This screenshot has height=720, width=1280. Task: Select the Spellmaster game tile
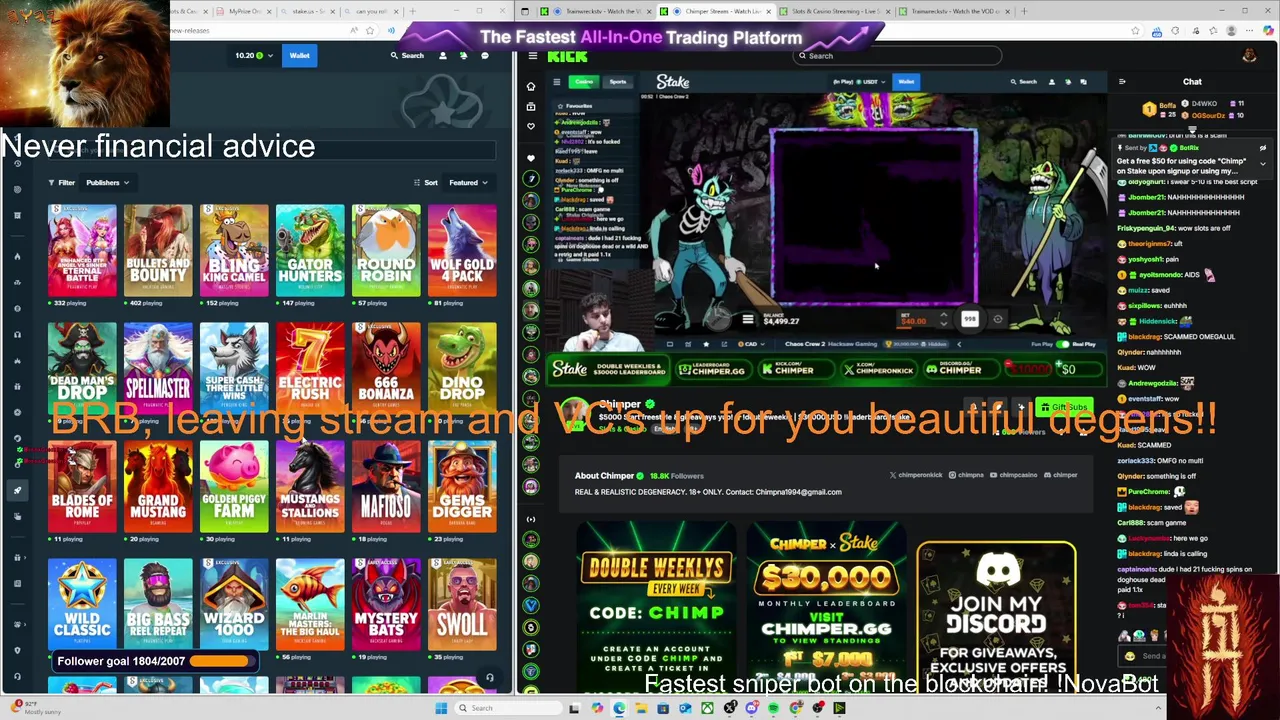(x=158, y=369)
